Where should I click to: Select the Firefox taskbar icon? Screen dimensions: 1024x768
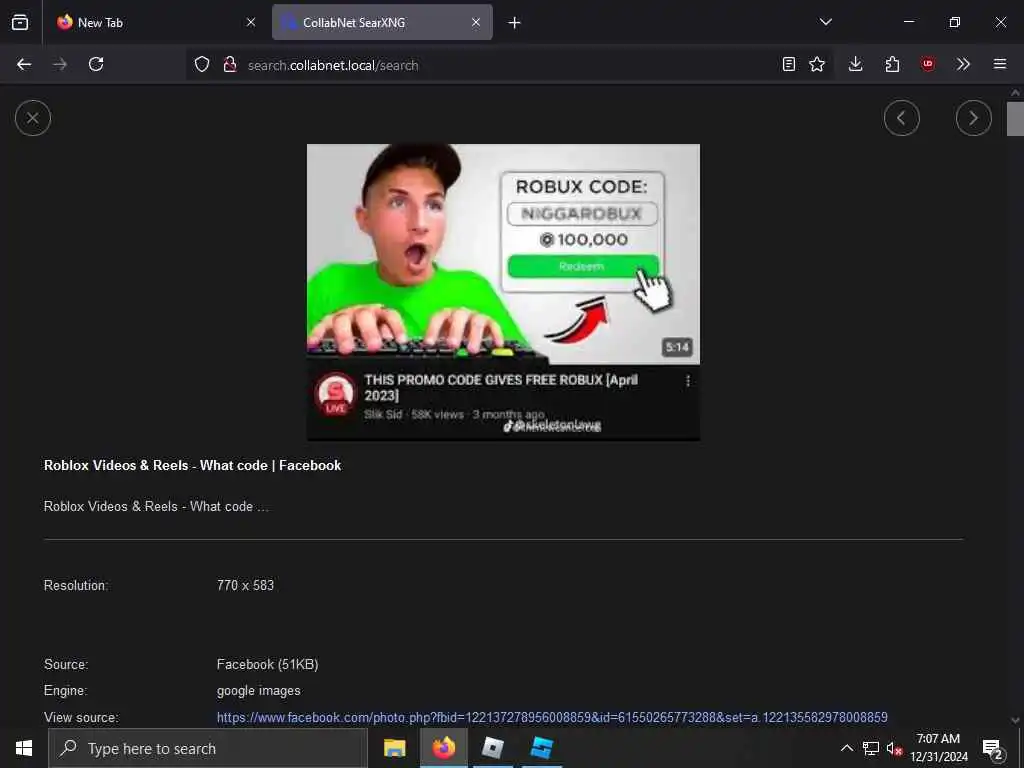point(443,748)
